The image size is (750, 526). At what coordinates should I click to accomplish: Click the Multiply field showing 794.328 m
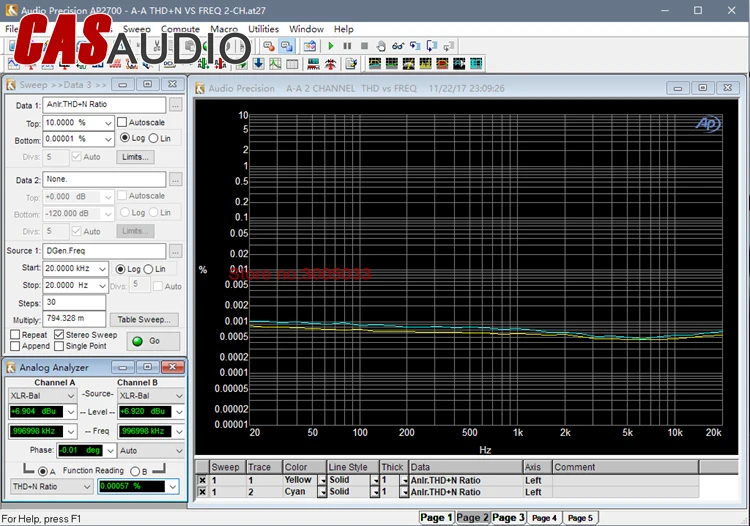click(74, 319)
